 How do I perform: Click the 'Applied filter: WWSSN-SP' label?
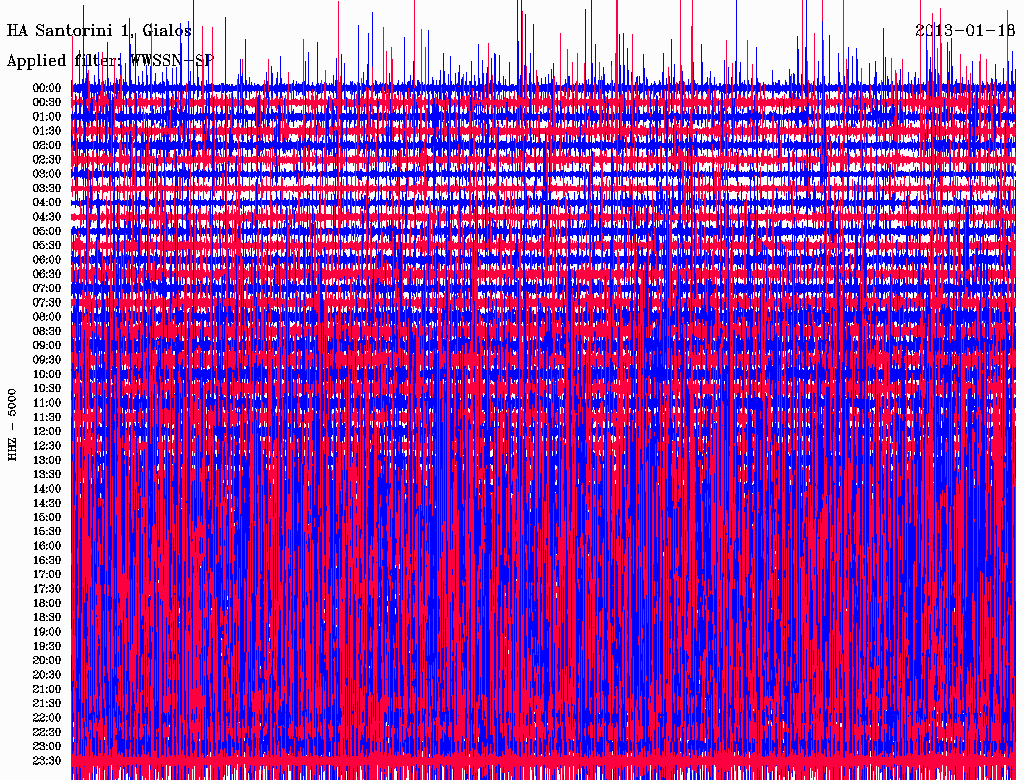110,61
